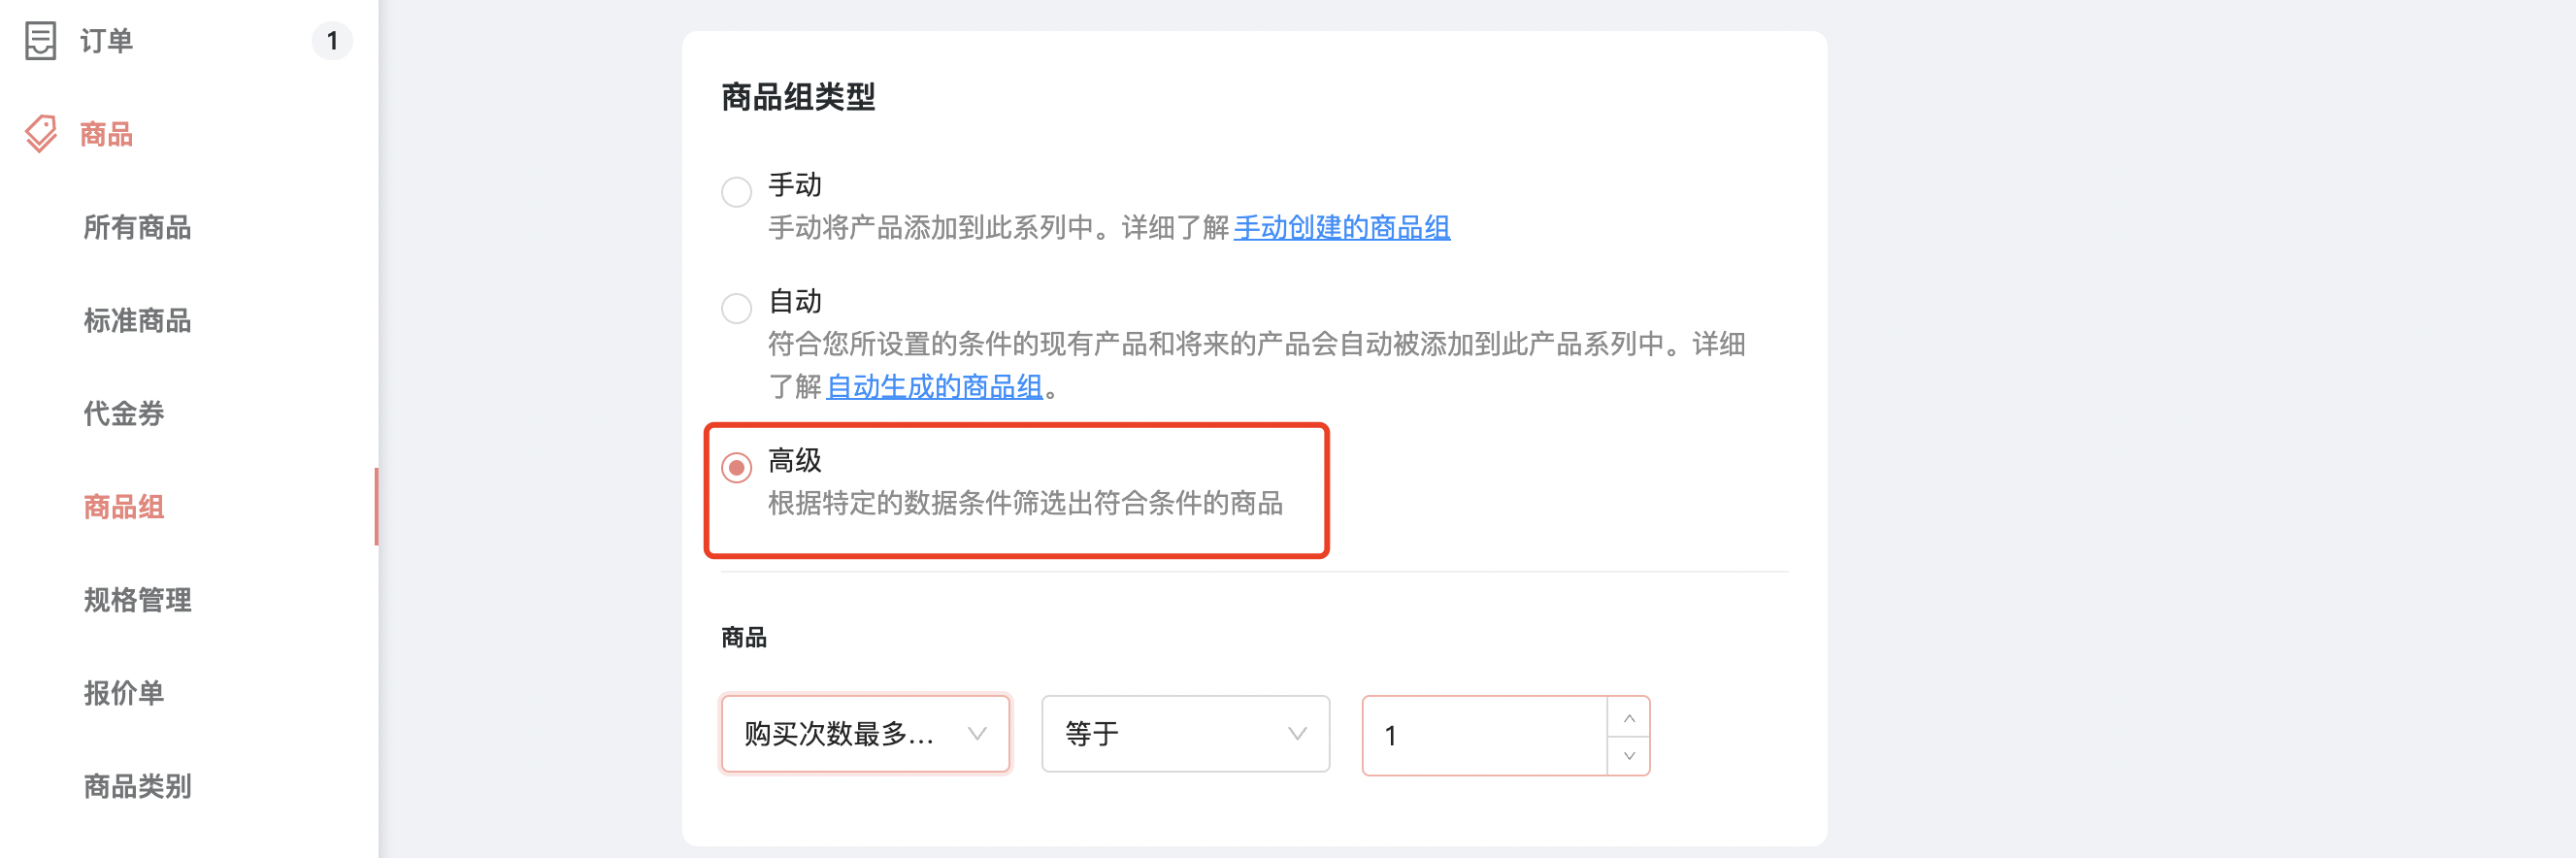Screen dimensions: 2576x858
Task: Select the 高级 radio button
Action: point(737,467)
